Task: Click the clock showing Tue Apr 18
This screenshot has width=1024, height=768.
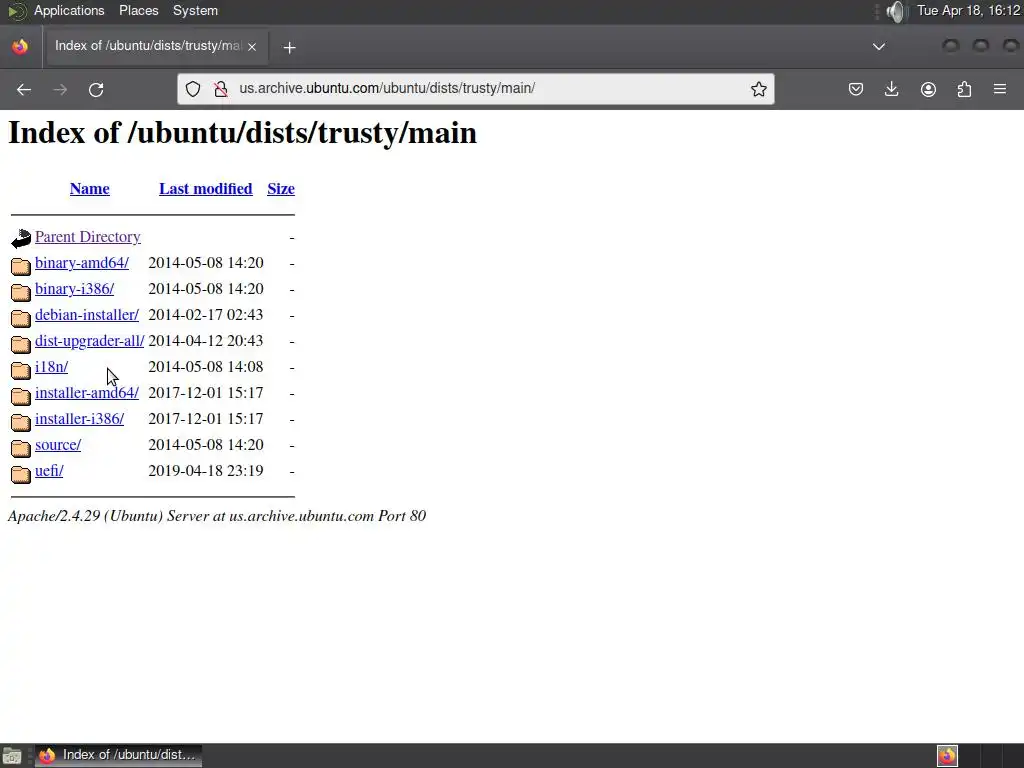Action: point(968,11)
